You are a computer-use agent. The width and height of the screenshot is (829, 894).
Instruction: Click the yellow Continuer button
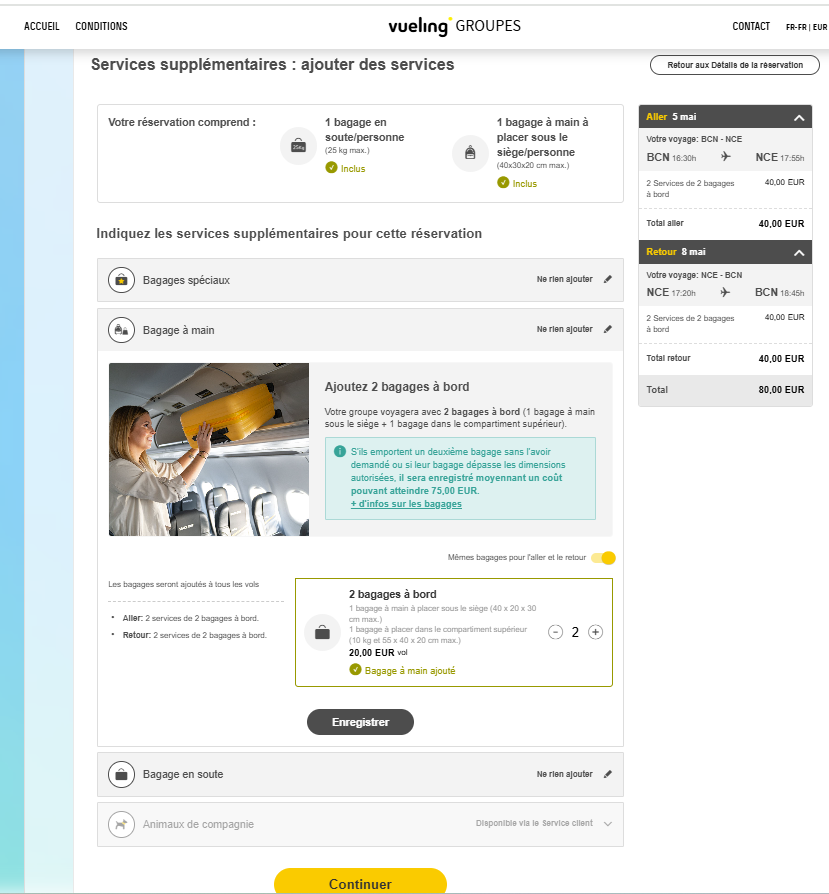[360, 883]
